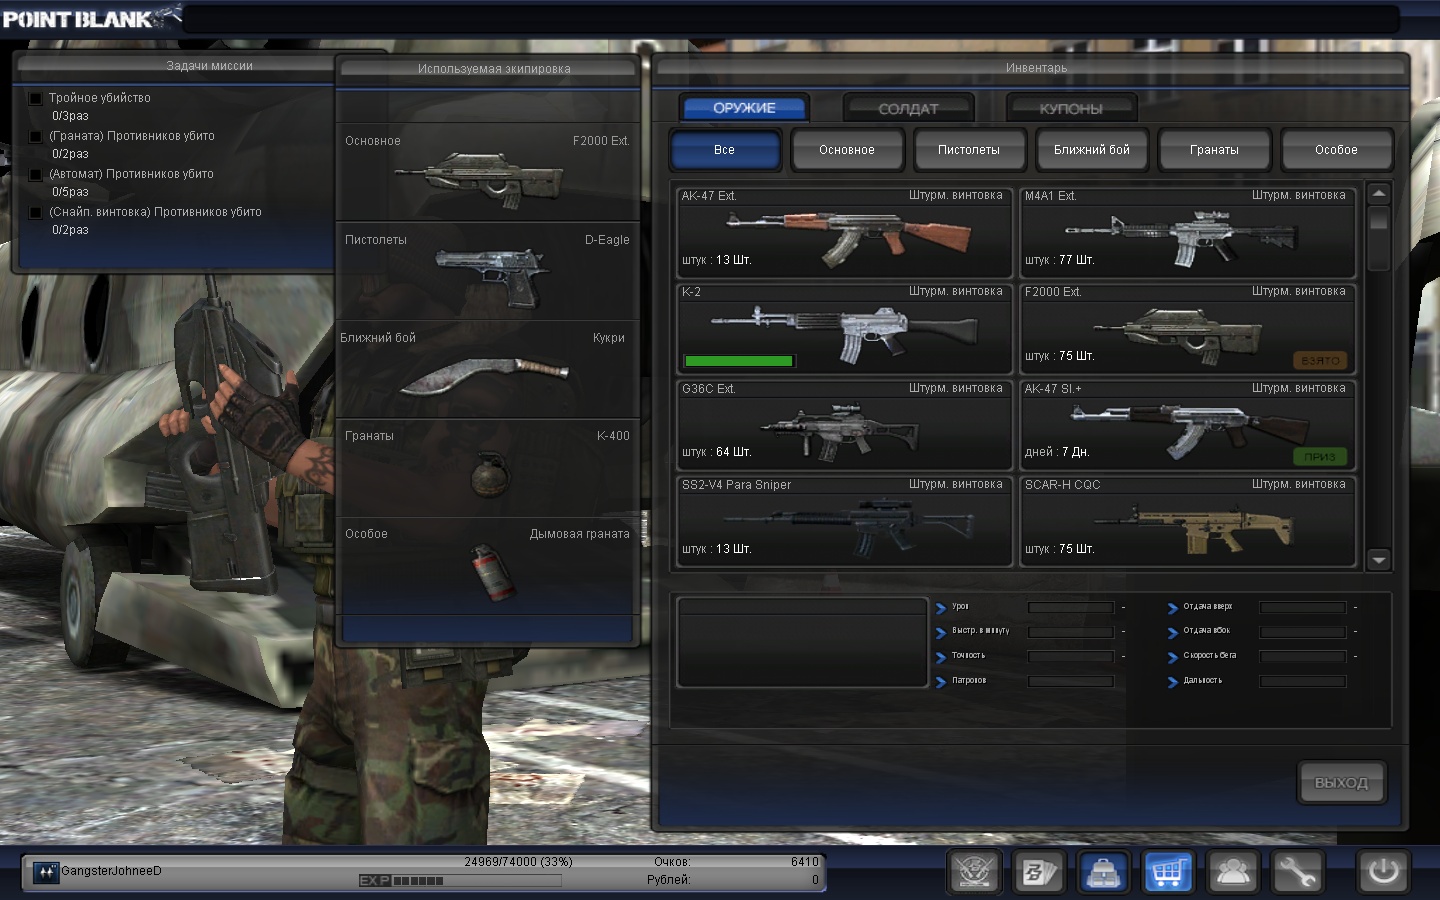Switch to the ОРУЖИЕ tab
The width and height of the screenshot is (1440, 900).
point(744,107)
